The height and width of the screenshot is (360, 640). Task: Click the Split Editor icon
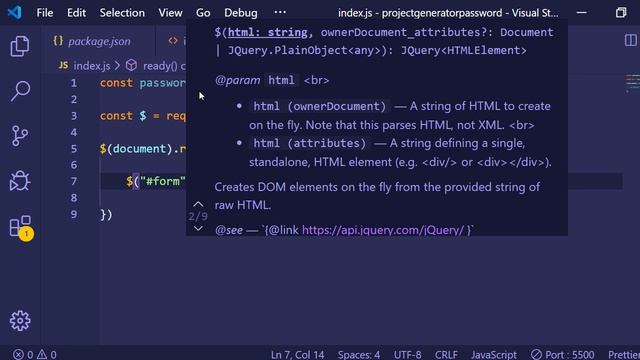tap(631, 40)
